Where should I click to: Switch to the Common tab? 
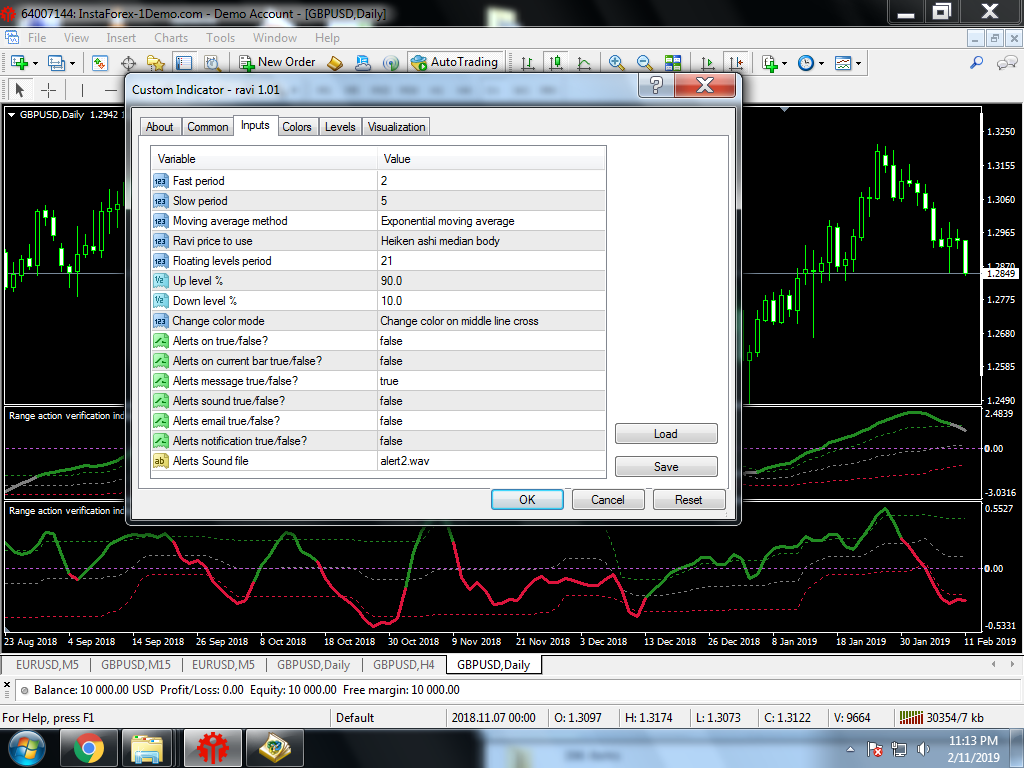pyautogui.click(x=208, y=127)
